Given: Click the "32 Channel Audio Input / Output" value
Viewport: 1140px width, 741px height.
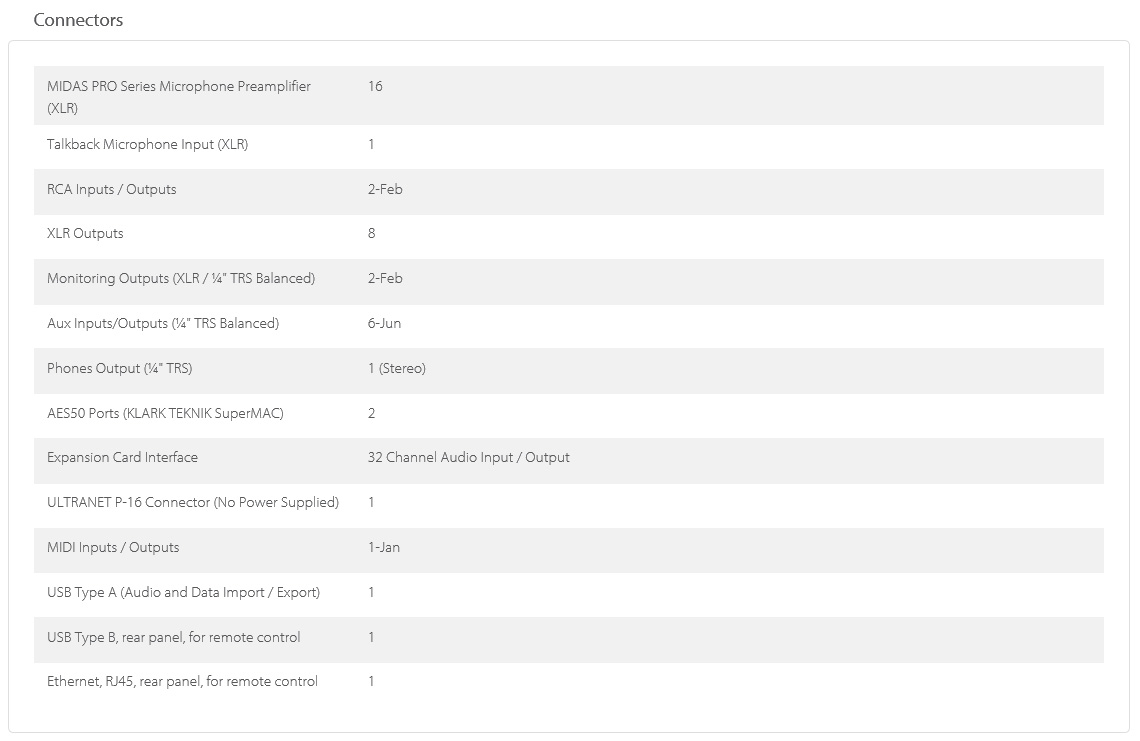Looking at the screenshot, I should (x=468, y=457).
